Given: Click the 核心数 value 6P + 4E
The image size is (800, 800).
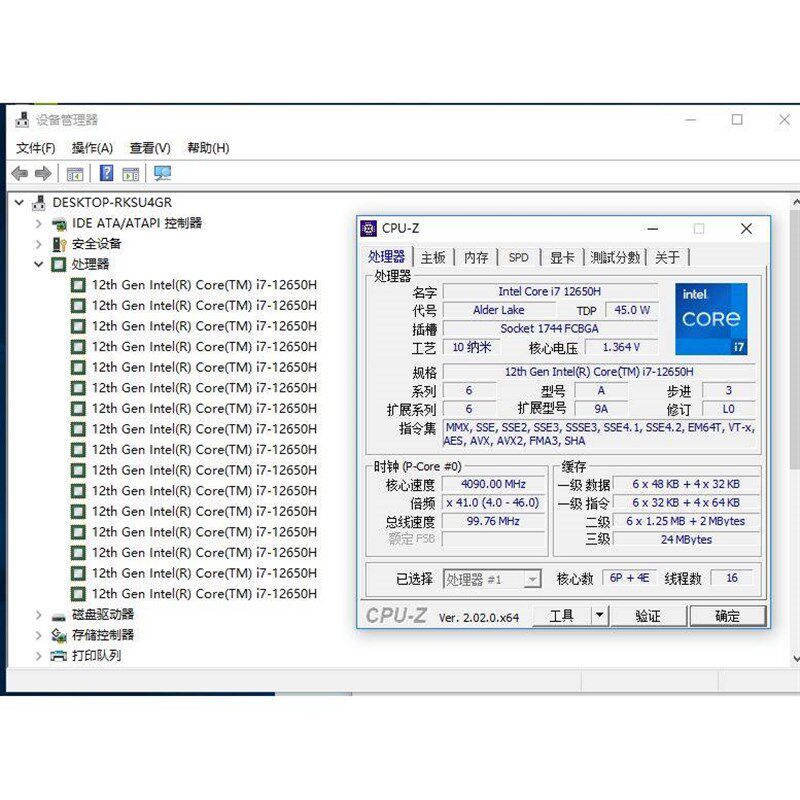Looking at the screenshot, I should [x=630, y=578].
